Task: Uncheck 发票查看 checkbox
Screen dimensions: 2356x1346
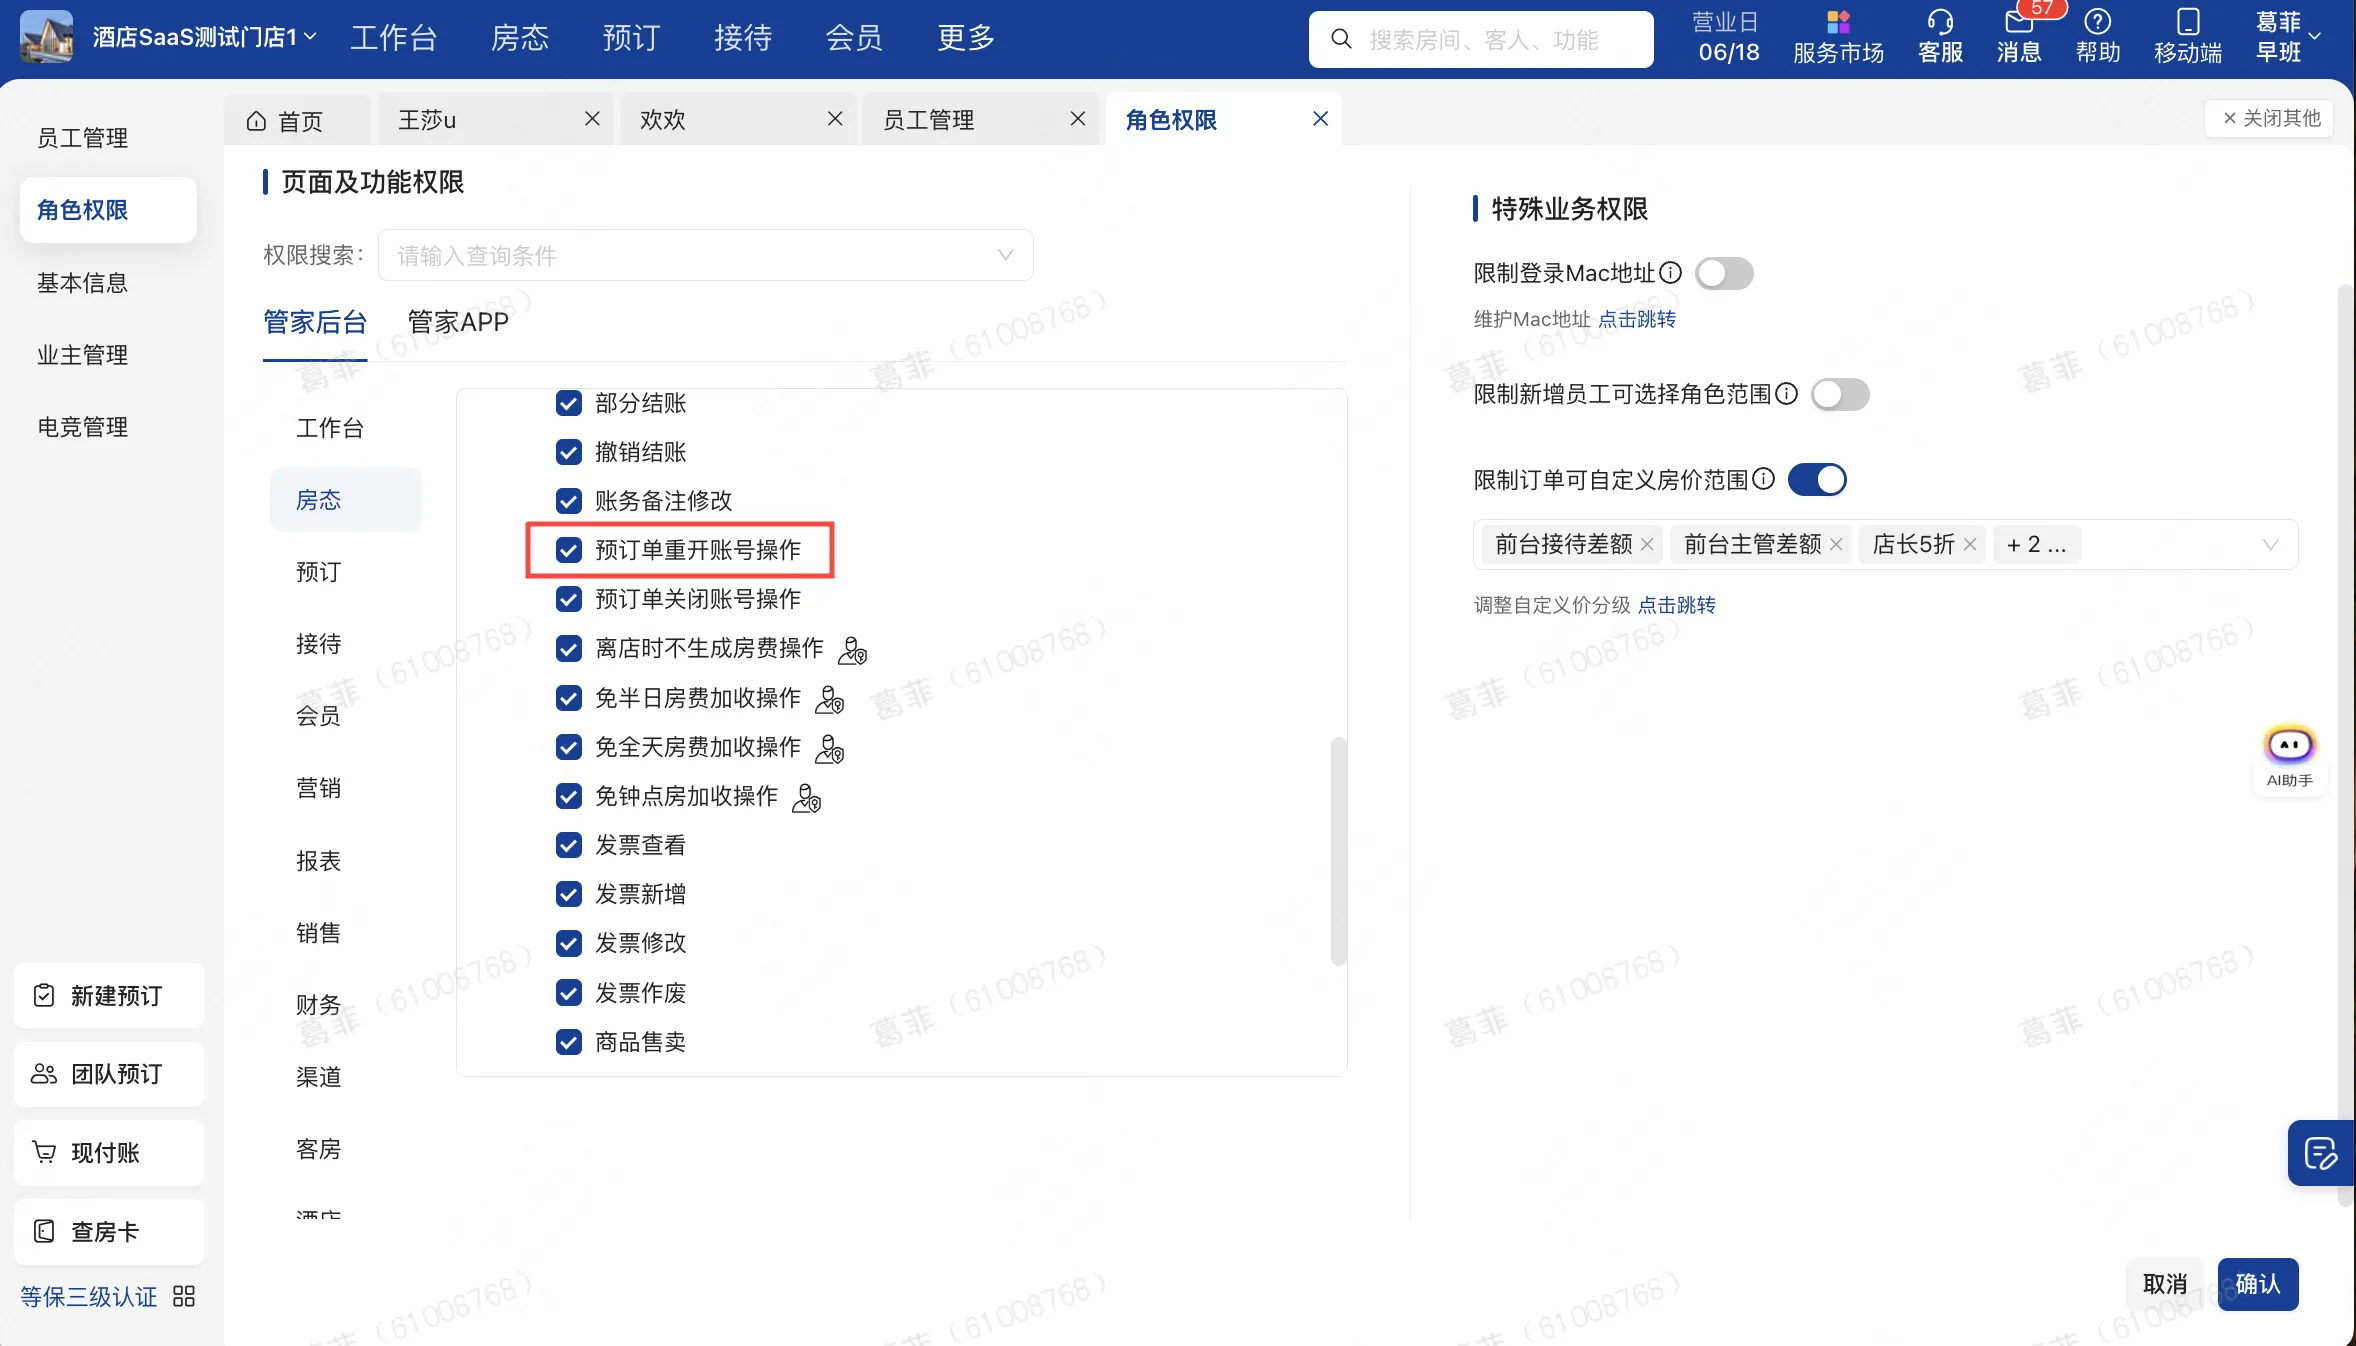Action: [568, 845]
